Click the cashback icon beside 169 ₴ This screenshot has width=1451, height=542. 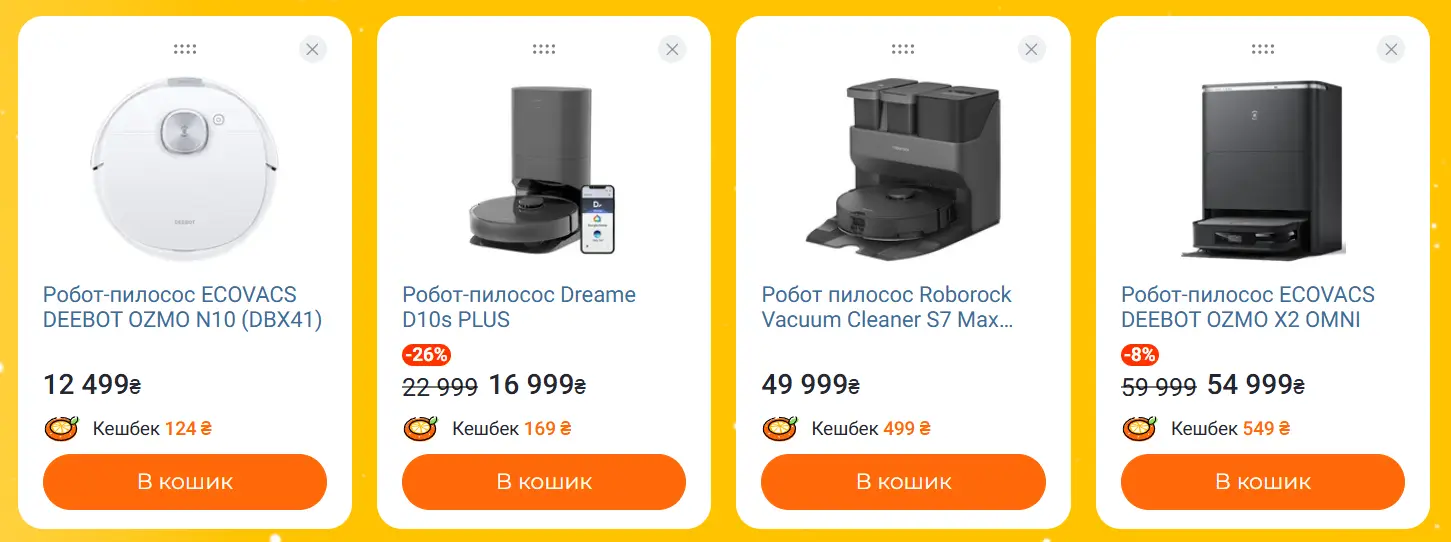(421, 428)
